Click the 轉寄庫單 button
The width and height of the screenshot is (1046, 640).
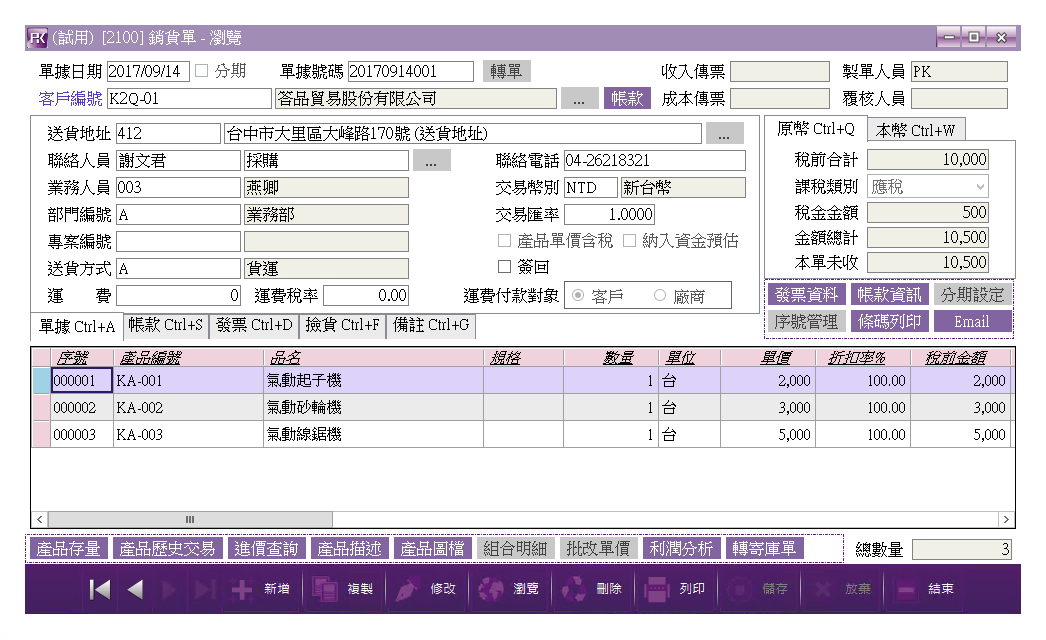pyautogui.click(x=764, y=549)
